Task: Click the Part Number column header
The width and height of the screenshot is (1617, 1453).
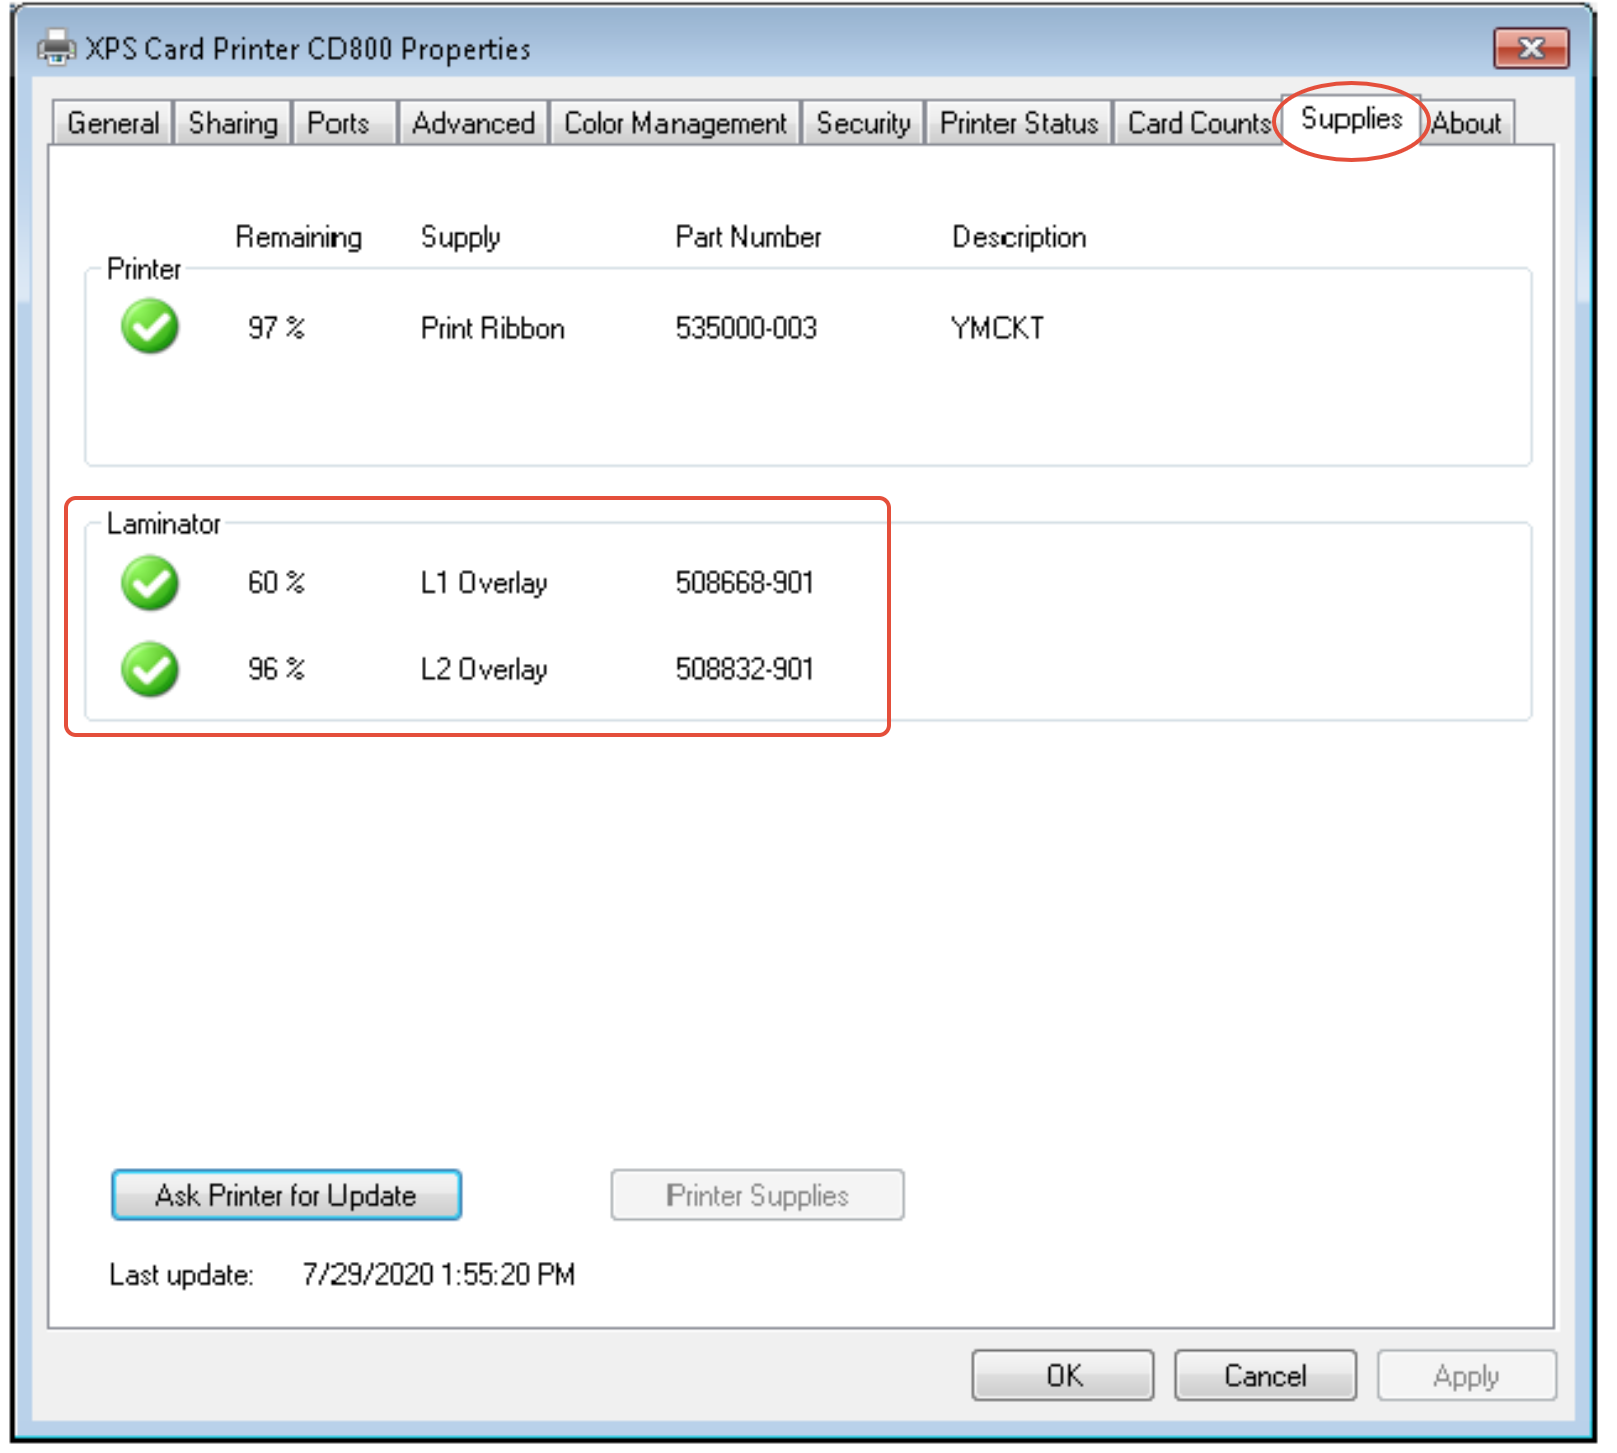Action: pyautogui.click(x=748, y=237)
